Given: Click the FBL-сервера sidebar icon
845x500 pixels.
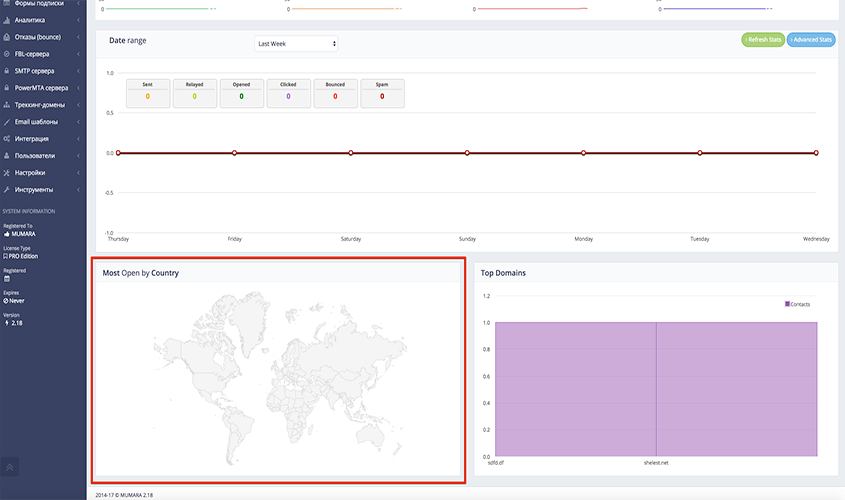Looking at the screenshot, I should (x=7, y=54).
